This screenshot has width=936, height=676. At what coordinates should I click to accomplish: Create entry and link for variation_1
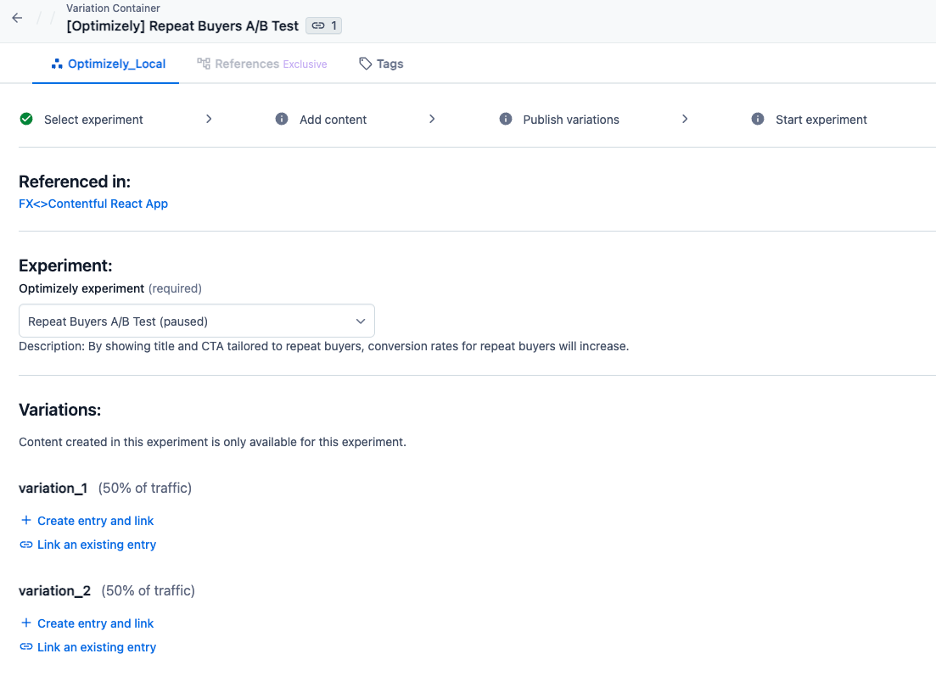87,521
